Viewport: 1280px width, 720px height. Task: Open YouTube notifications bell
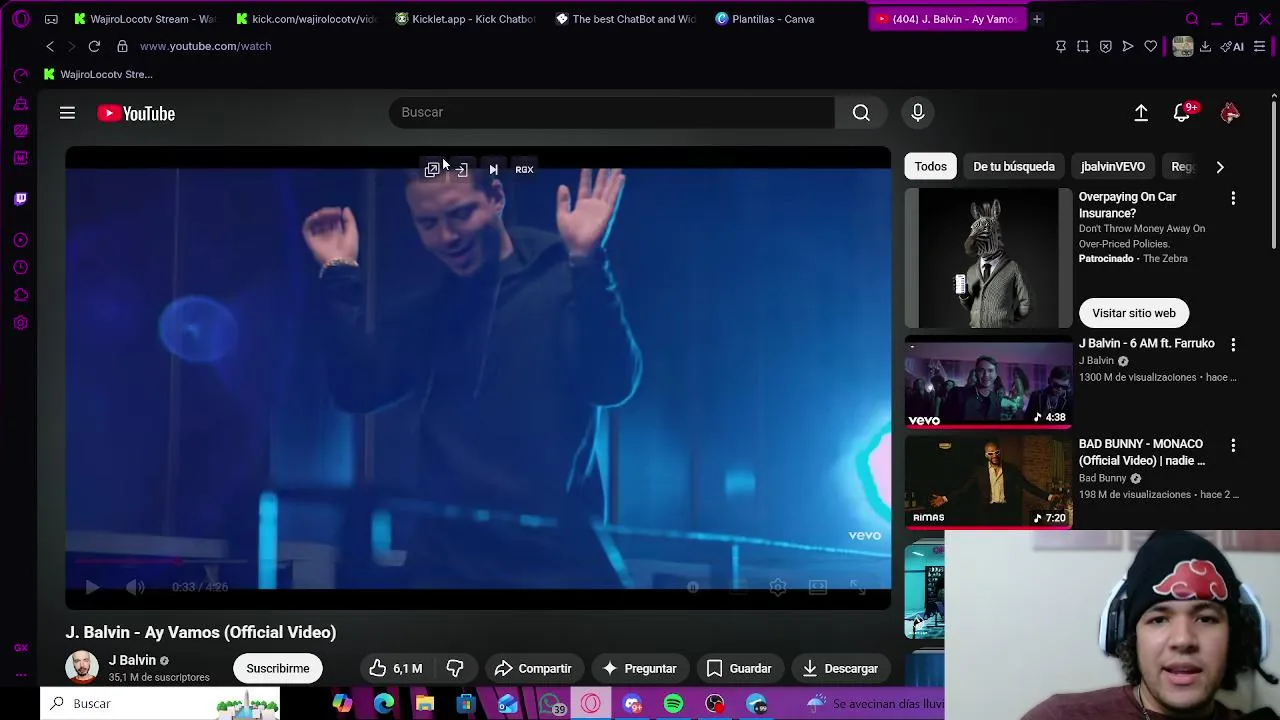pyautogui.click(x=1182, y=113)
